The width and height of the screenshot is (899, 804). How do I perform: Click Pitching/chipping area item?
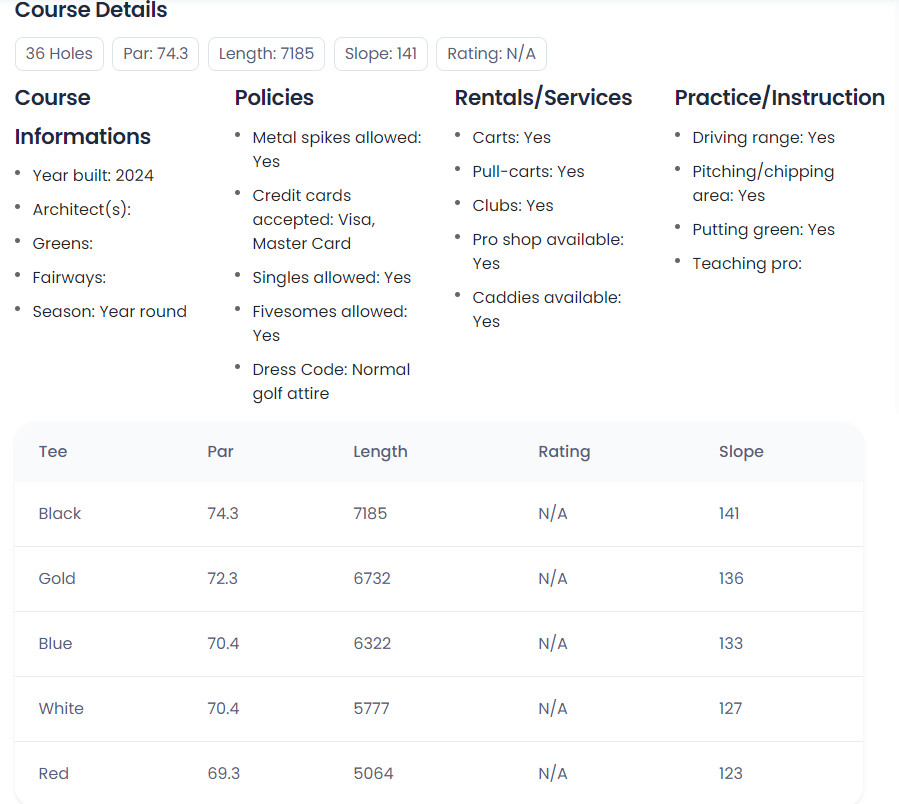[764, 184]
